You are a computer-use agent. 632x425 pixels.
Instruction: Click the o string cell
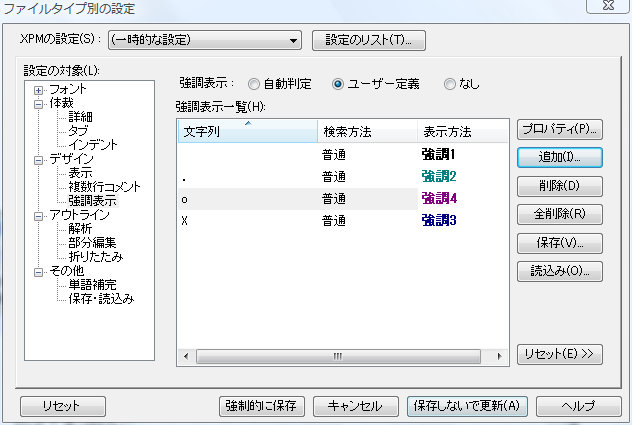[185, 199]
